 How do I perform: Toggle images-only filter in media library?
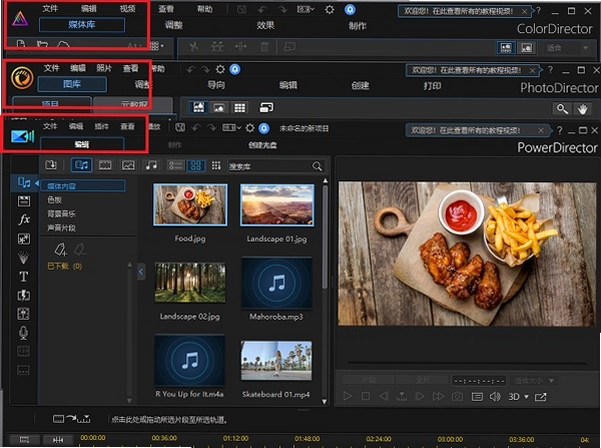[x=128, y=165]
